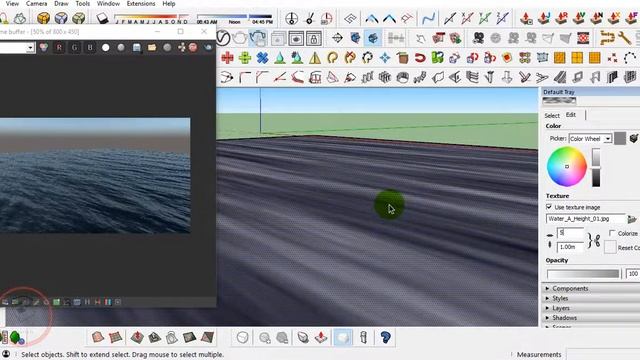Select the Flip Edge sandbox tool
The height and width of the screenshot is (360, 640).
[x=207, y=337]
